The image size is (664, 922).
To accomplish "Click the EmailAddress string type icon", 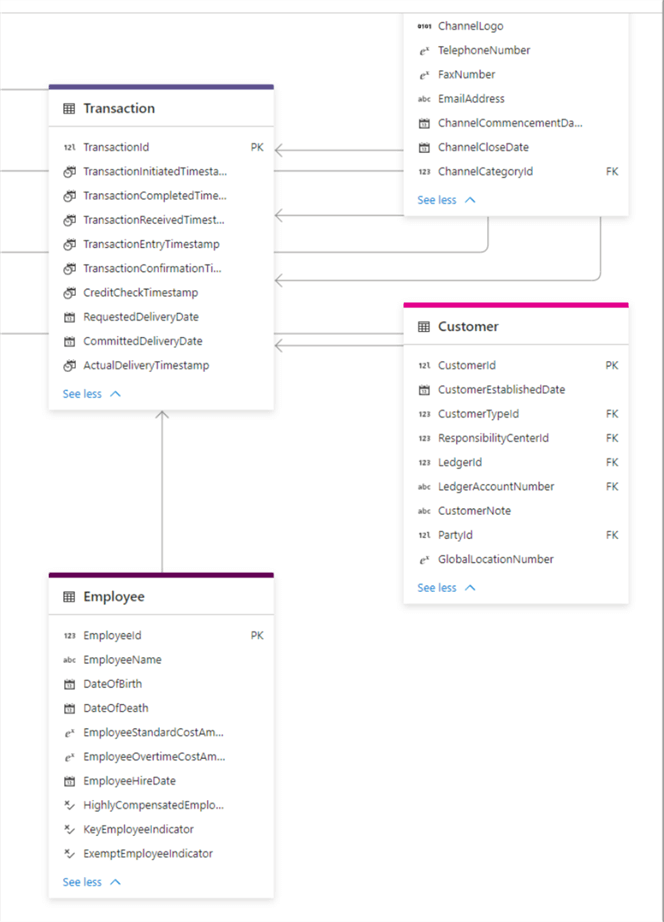I will 424,99.
